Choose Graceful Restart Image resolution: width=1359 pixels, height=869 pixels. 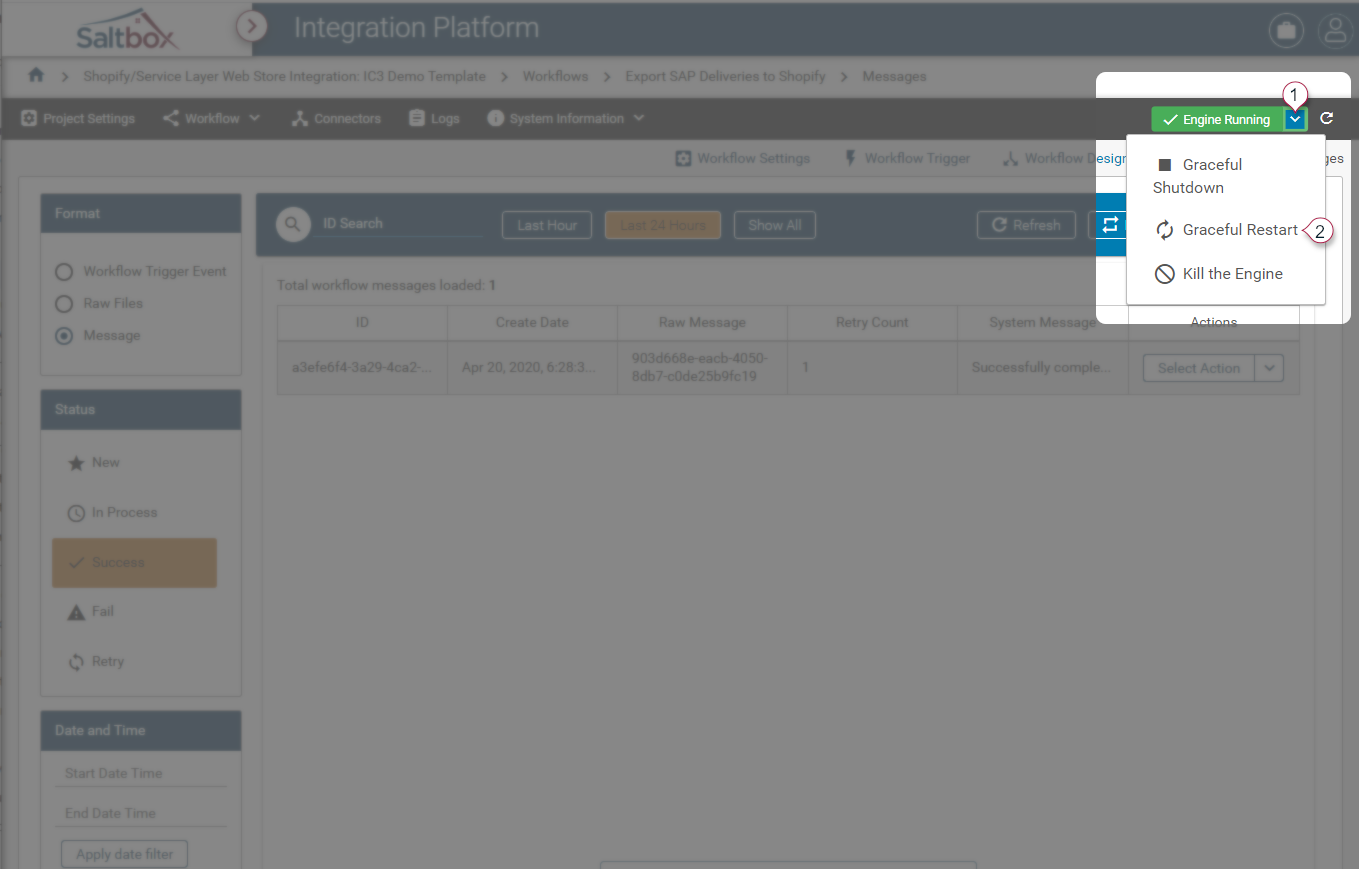click(x=1225, y=230)
